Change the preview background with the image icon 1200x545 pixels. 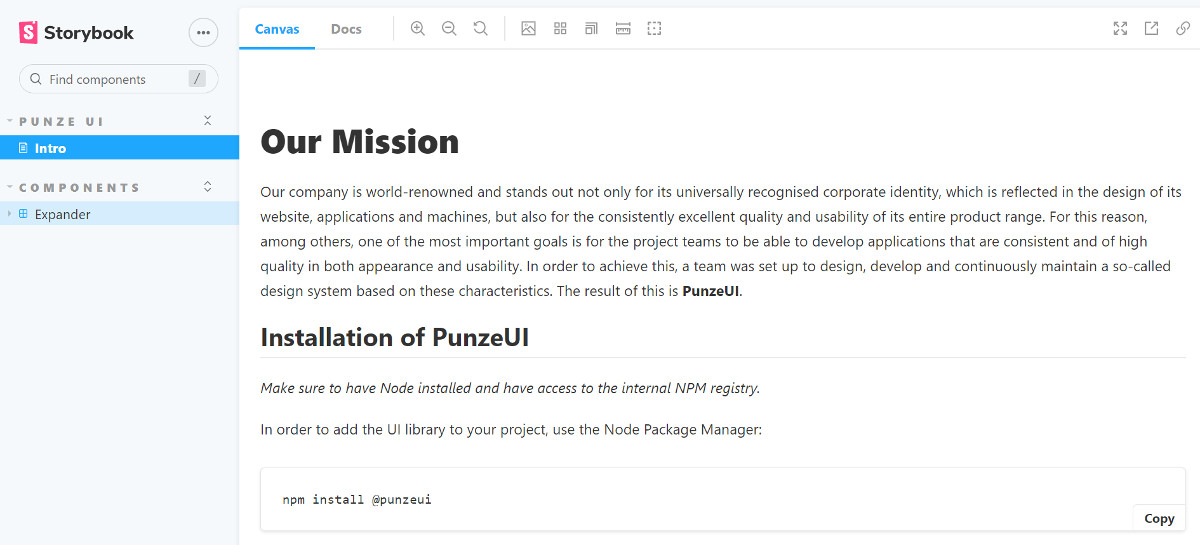click(x=529, y=29)
